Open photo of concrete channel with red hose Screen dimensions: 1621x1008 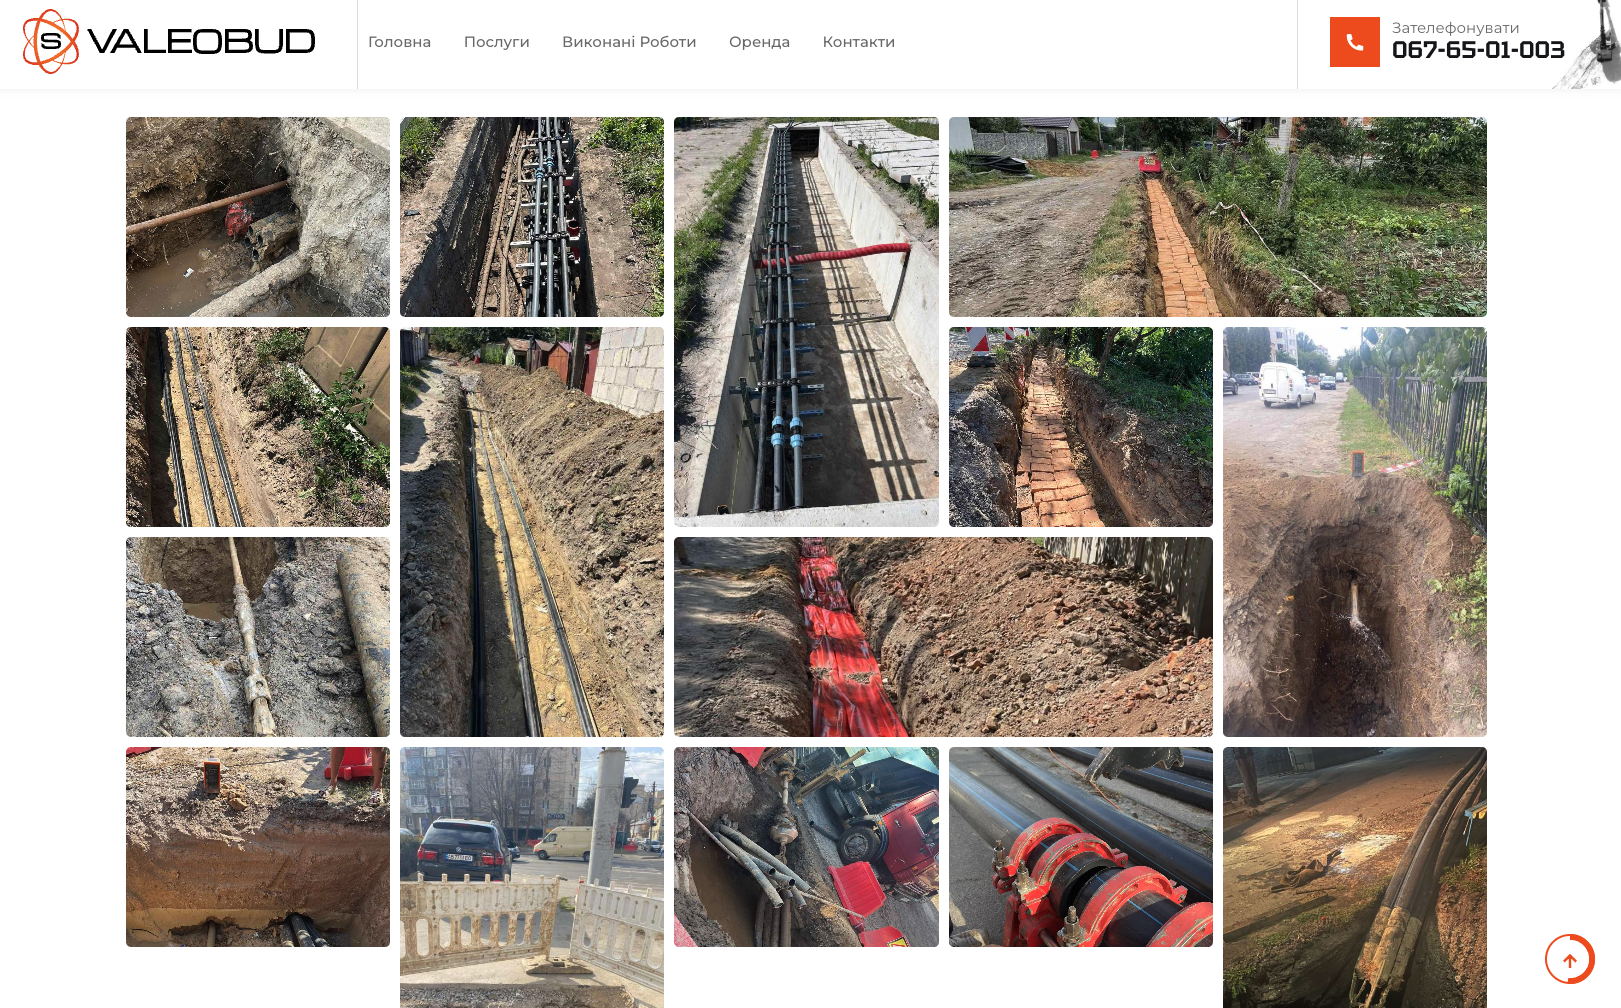pyautogui.click(x=806, y=322)
